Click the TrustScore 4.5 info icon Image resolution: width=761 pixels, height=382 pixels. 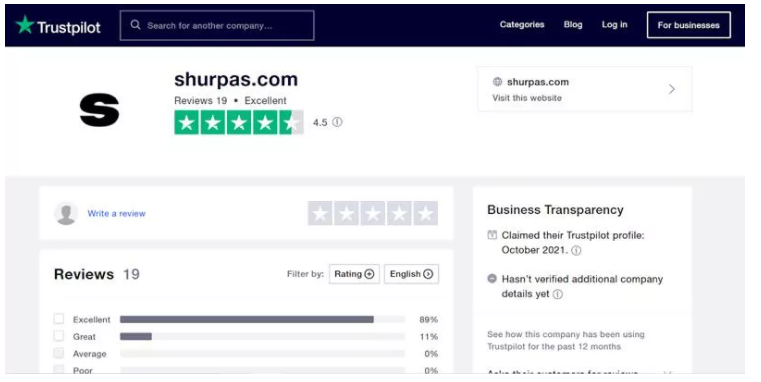click(x=337, y=122)
